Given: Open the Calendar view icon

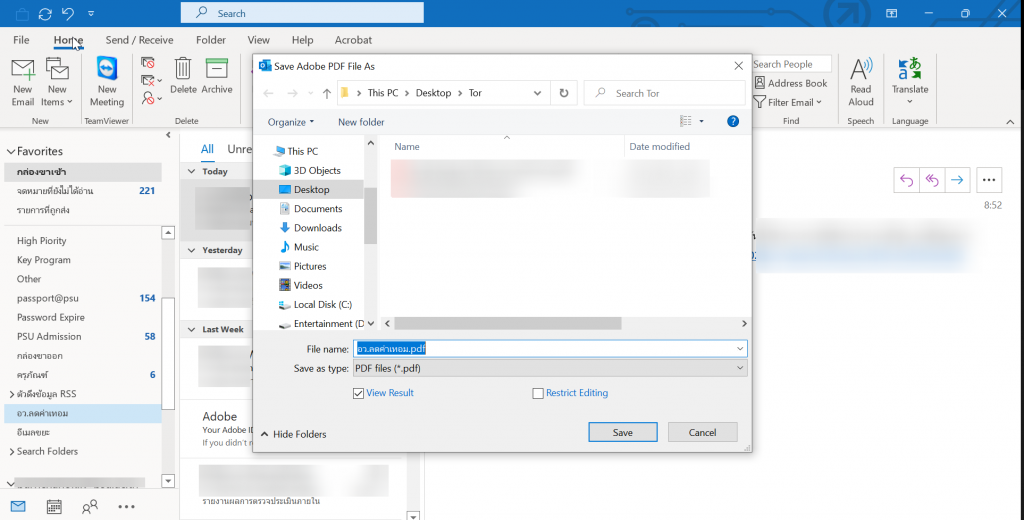Looking at the screenshot, I should [x=54, y=506].
